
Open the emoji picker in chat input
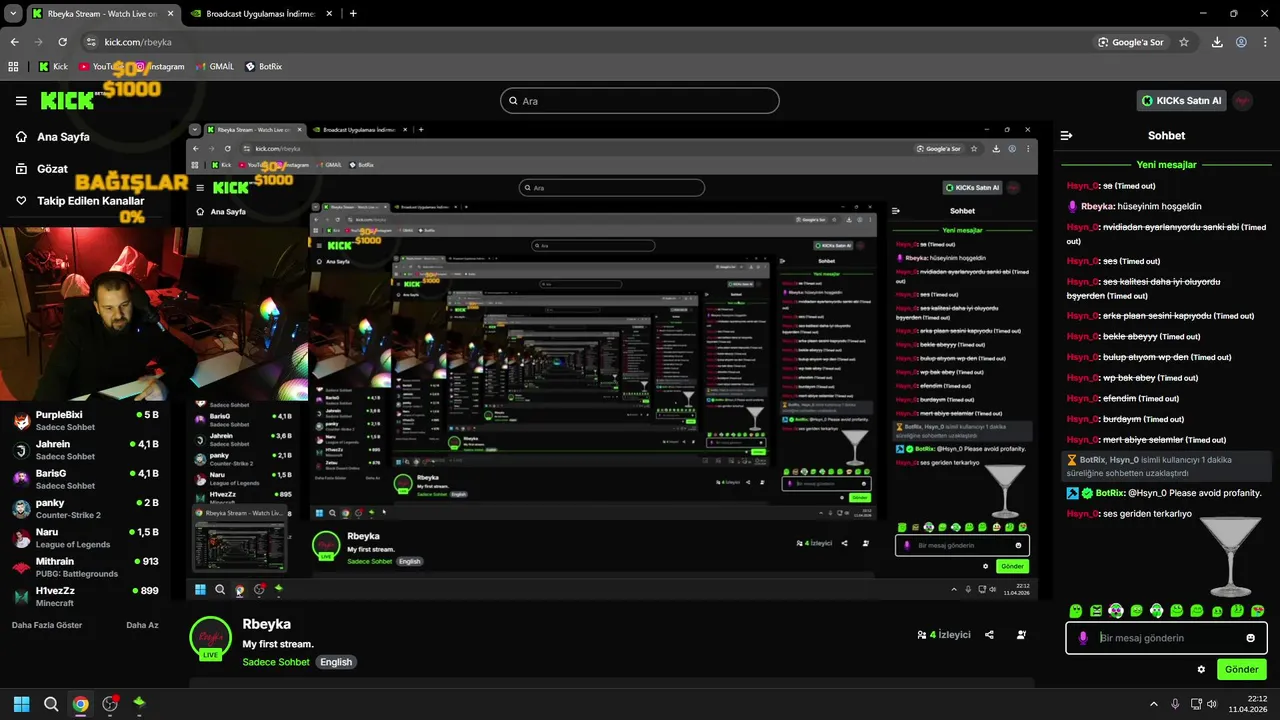click(x=1251, y=638)
